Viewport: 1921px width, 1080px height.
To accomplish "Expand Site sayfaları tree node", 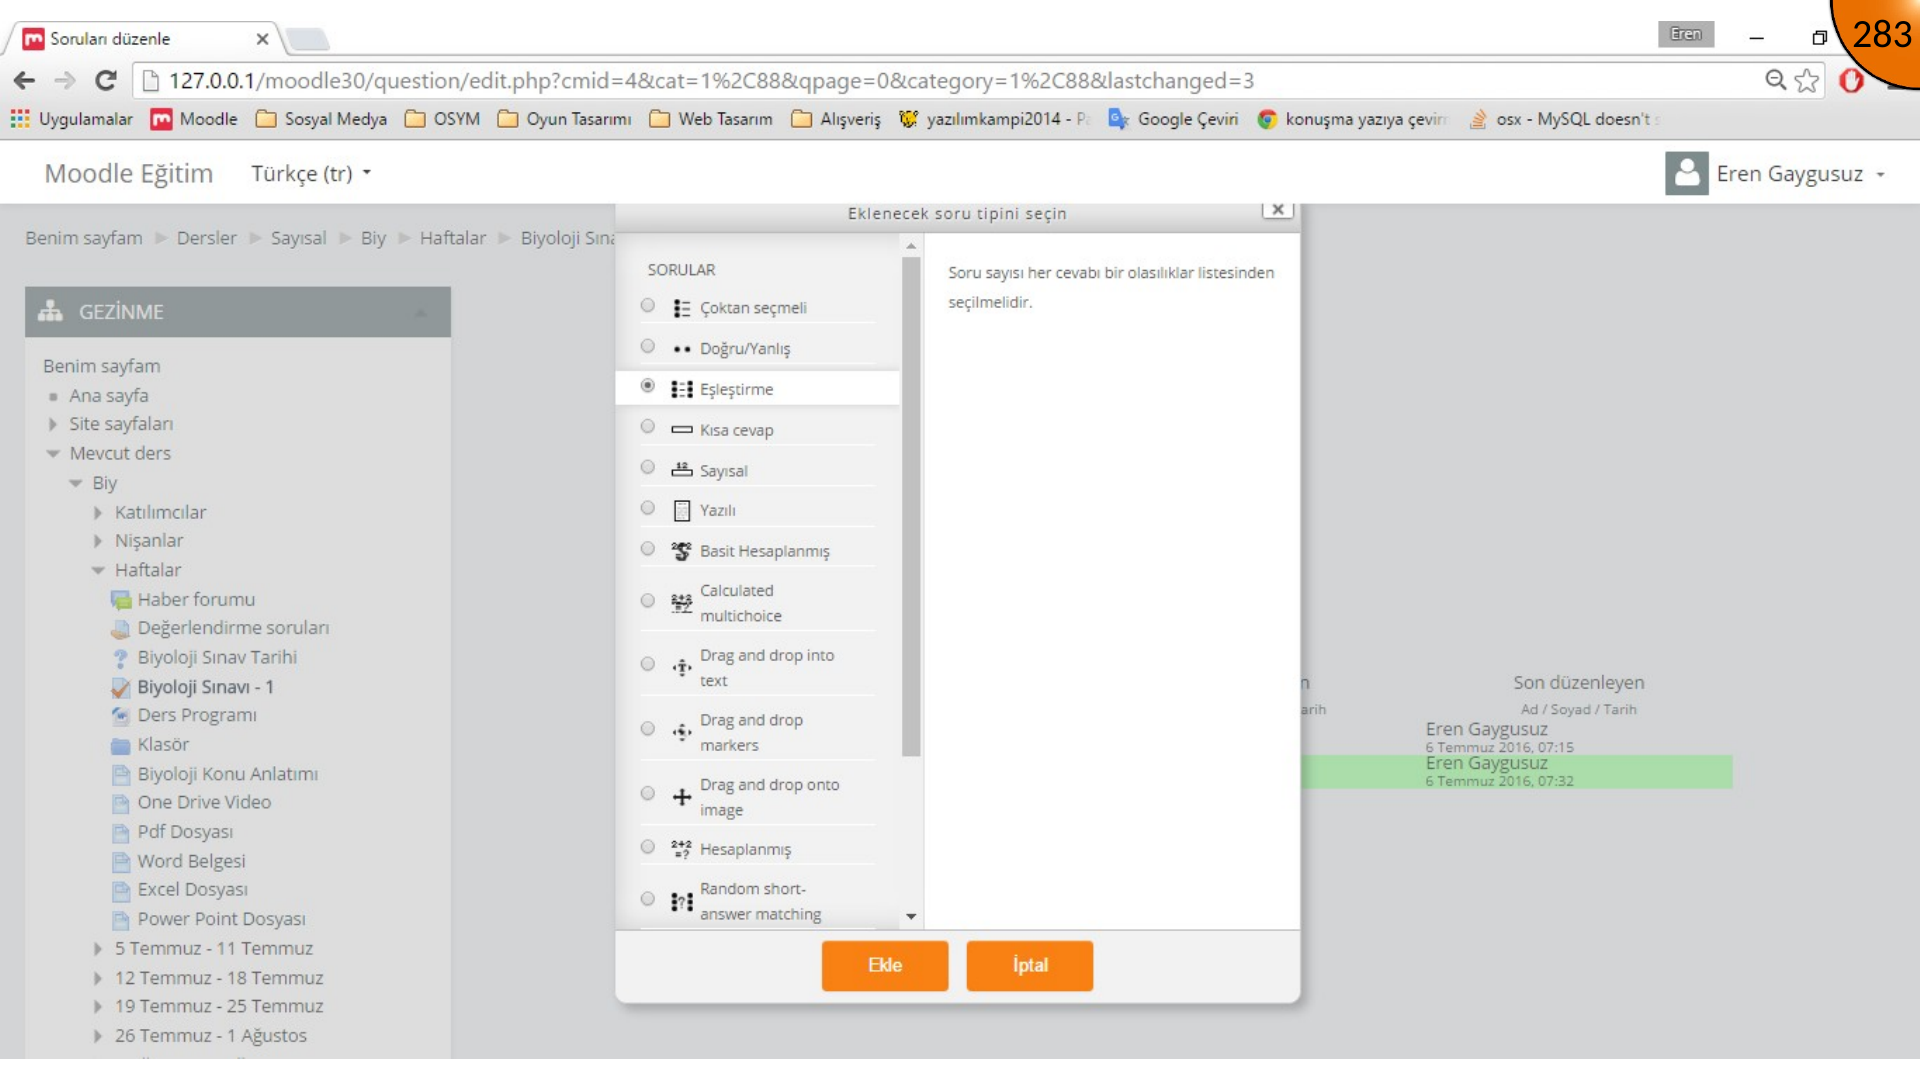I will pos(53,424).
